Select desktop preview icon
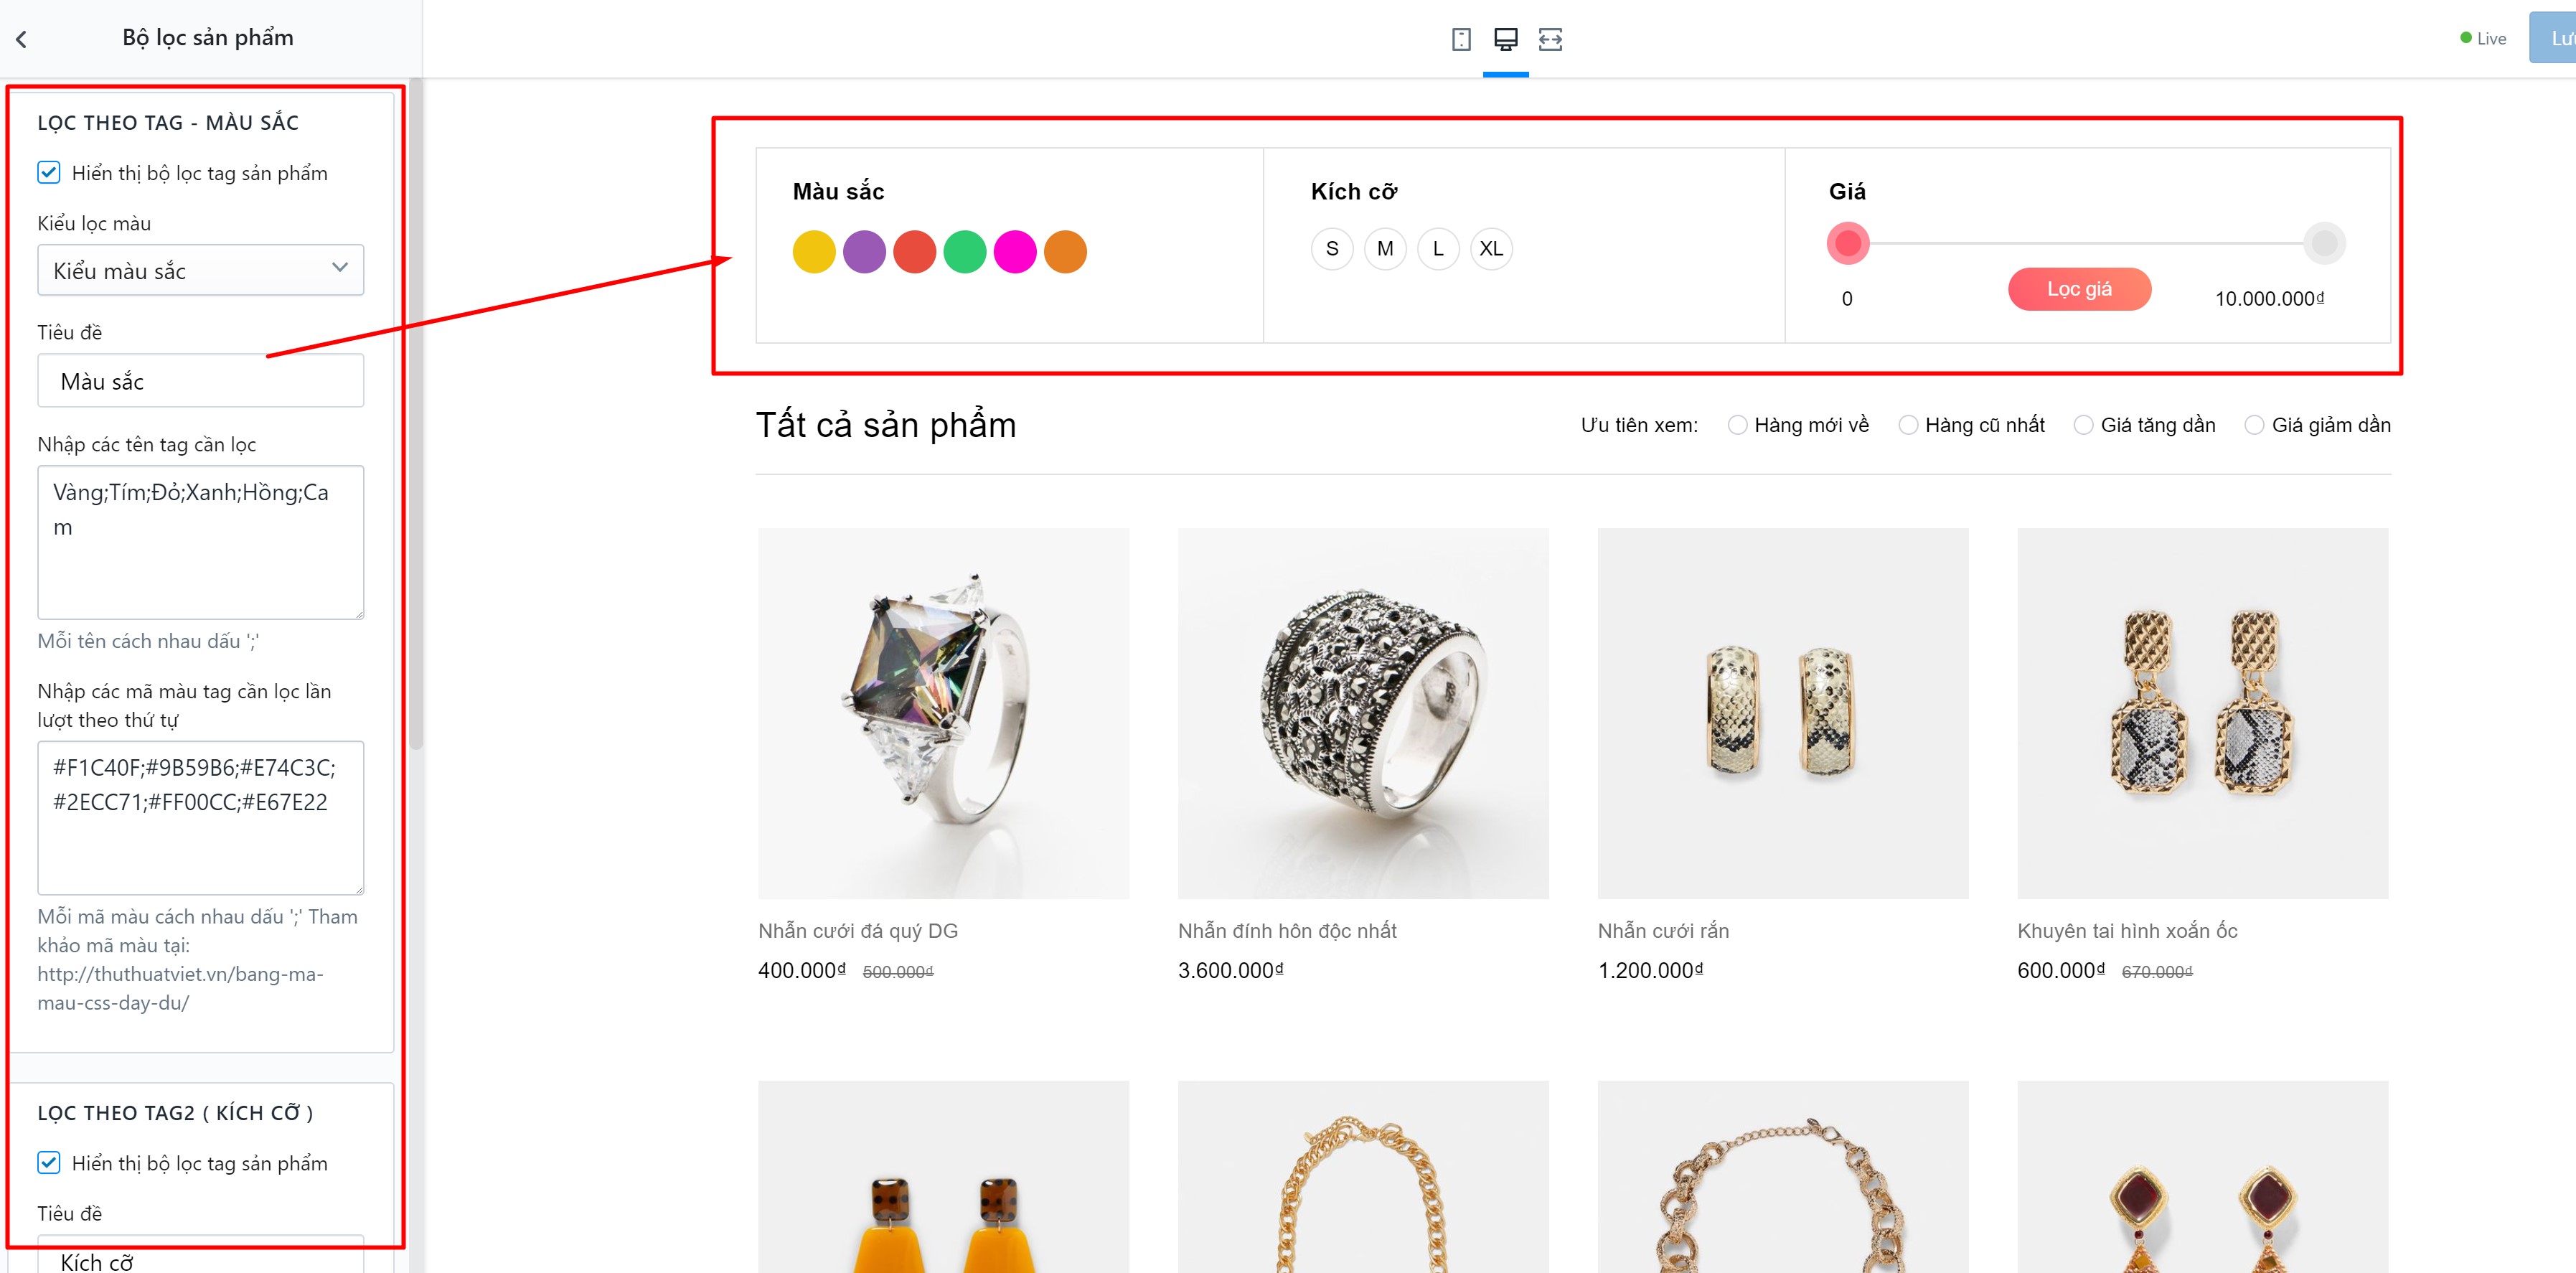 tap(1505, 39)
